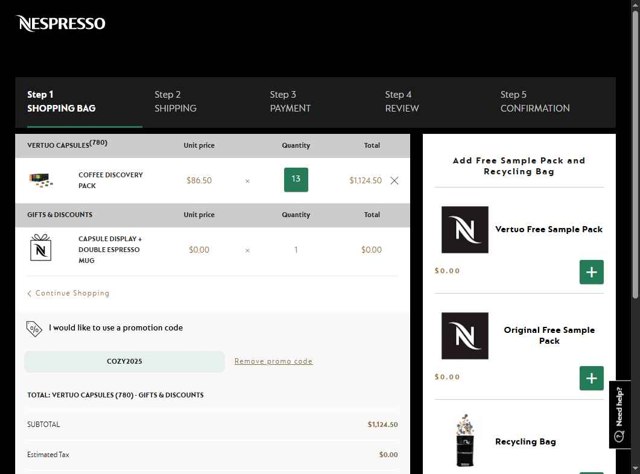The width and height of the screenshot is (640, 474).
Task: Expand I would like to use a promotion code
Action: [x=116, y=328]
